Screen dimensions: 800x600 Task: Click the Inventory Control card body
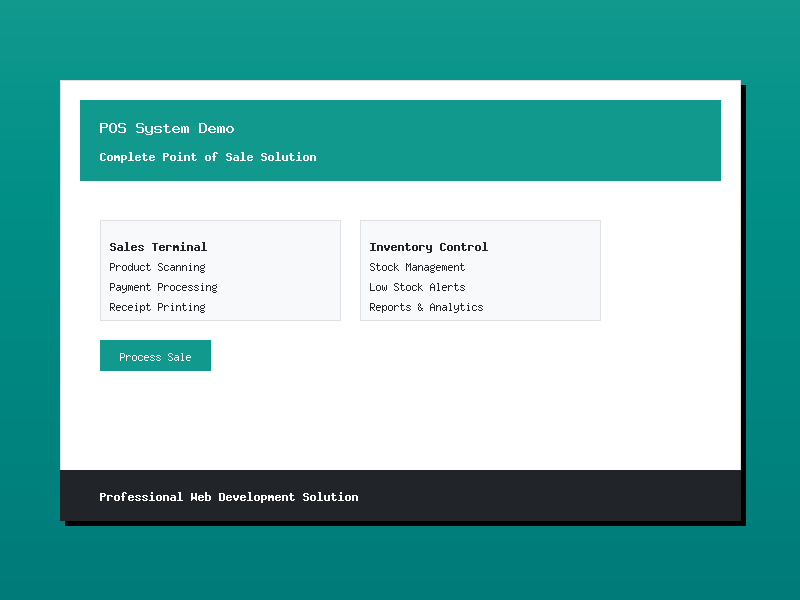480,270
